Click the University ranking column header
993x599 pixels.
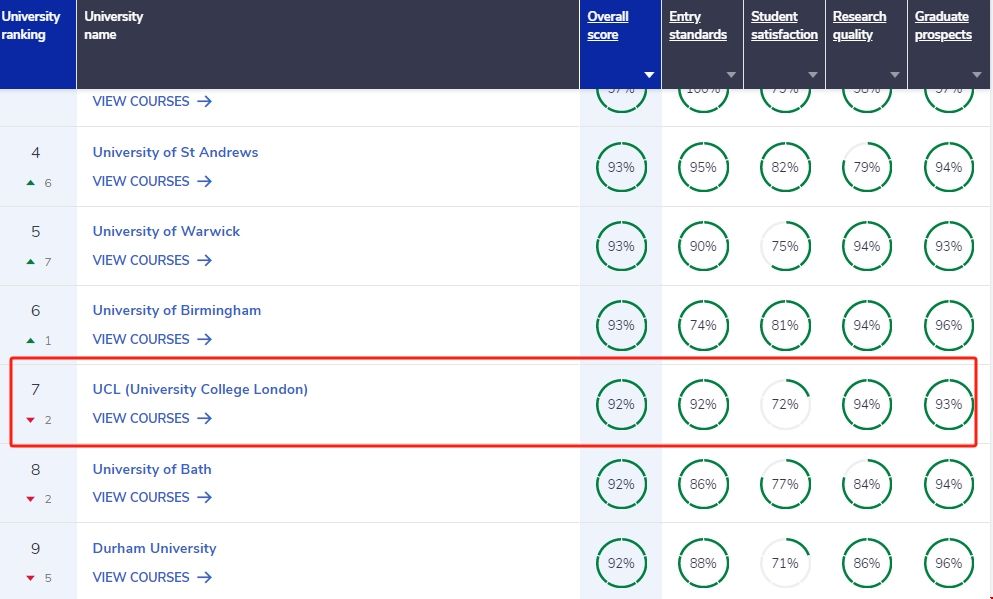click(31, 26)
